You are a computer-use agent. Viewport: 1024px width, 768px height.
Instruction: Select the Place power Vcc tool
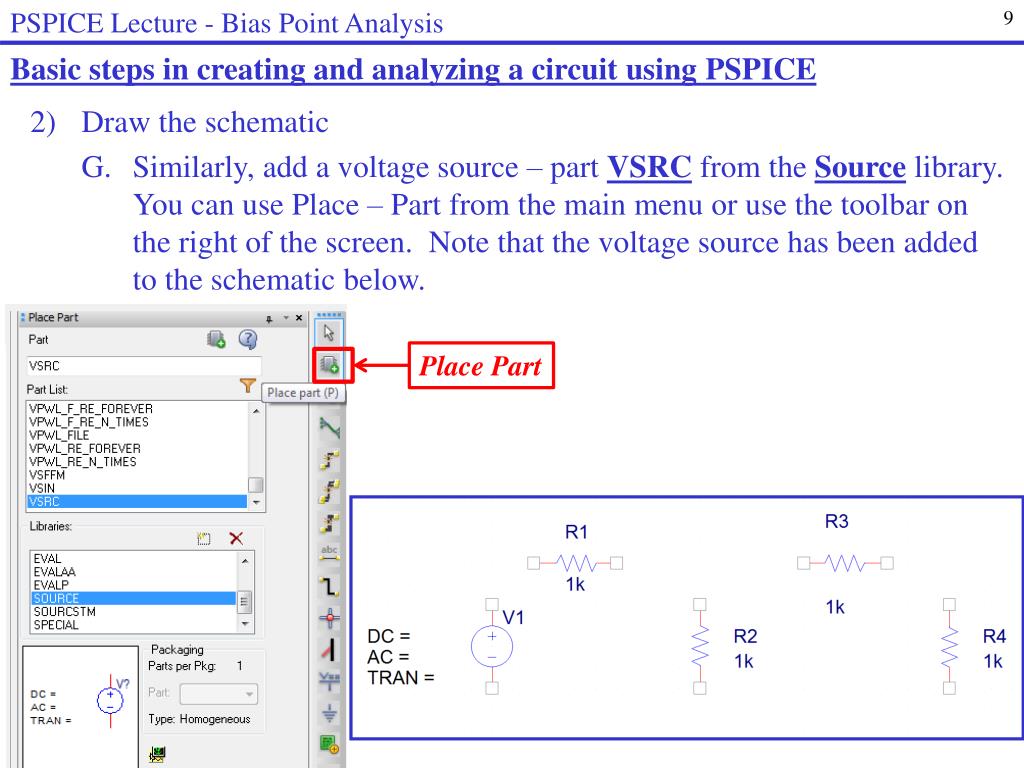click(330, 681)
